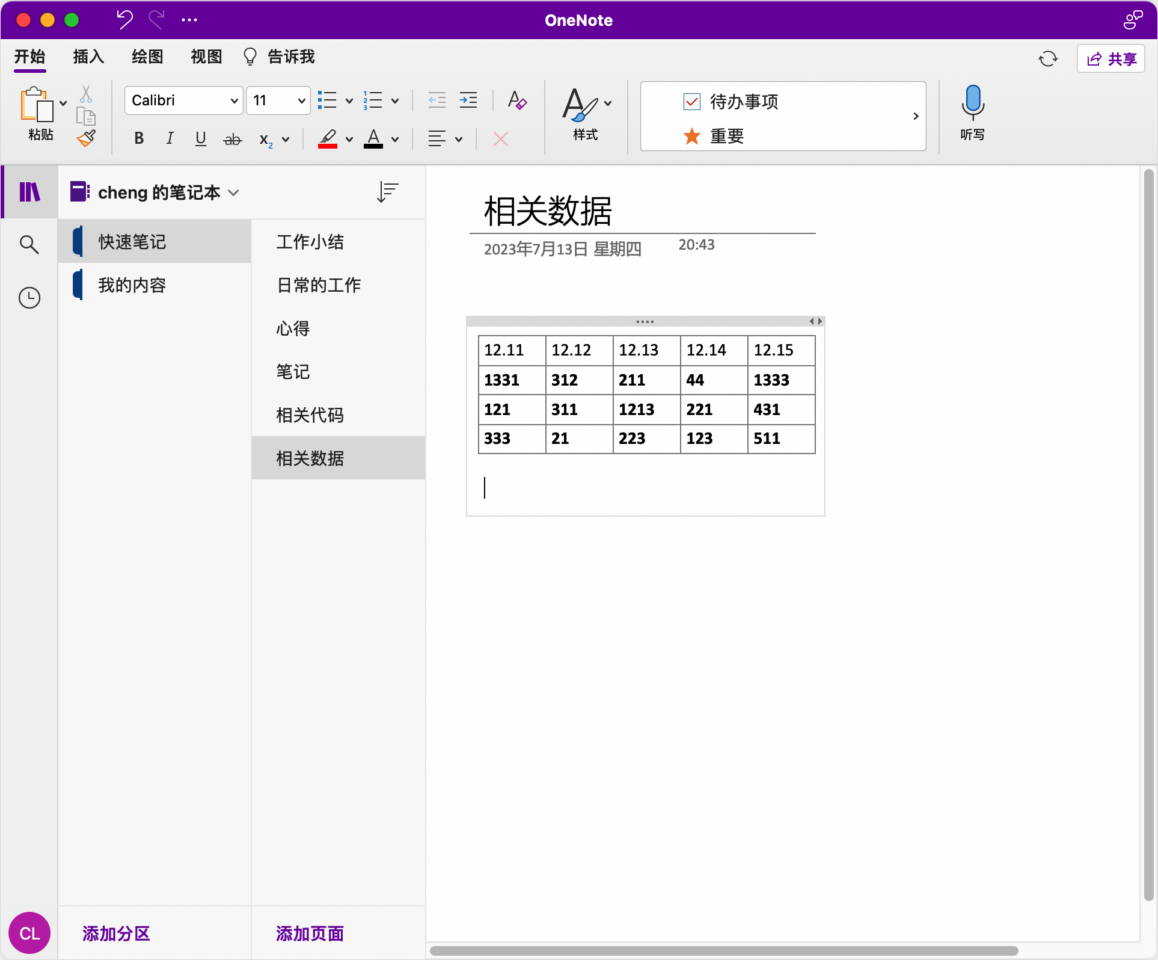1158x960 pixels.
Task: Click the horizontal scrollbar at bottom
Action: pos(724,951)
